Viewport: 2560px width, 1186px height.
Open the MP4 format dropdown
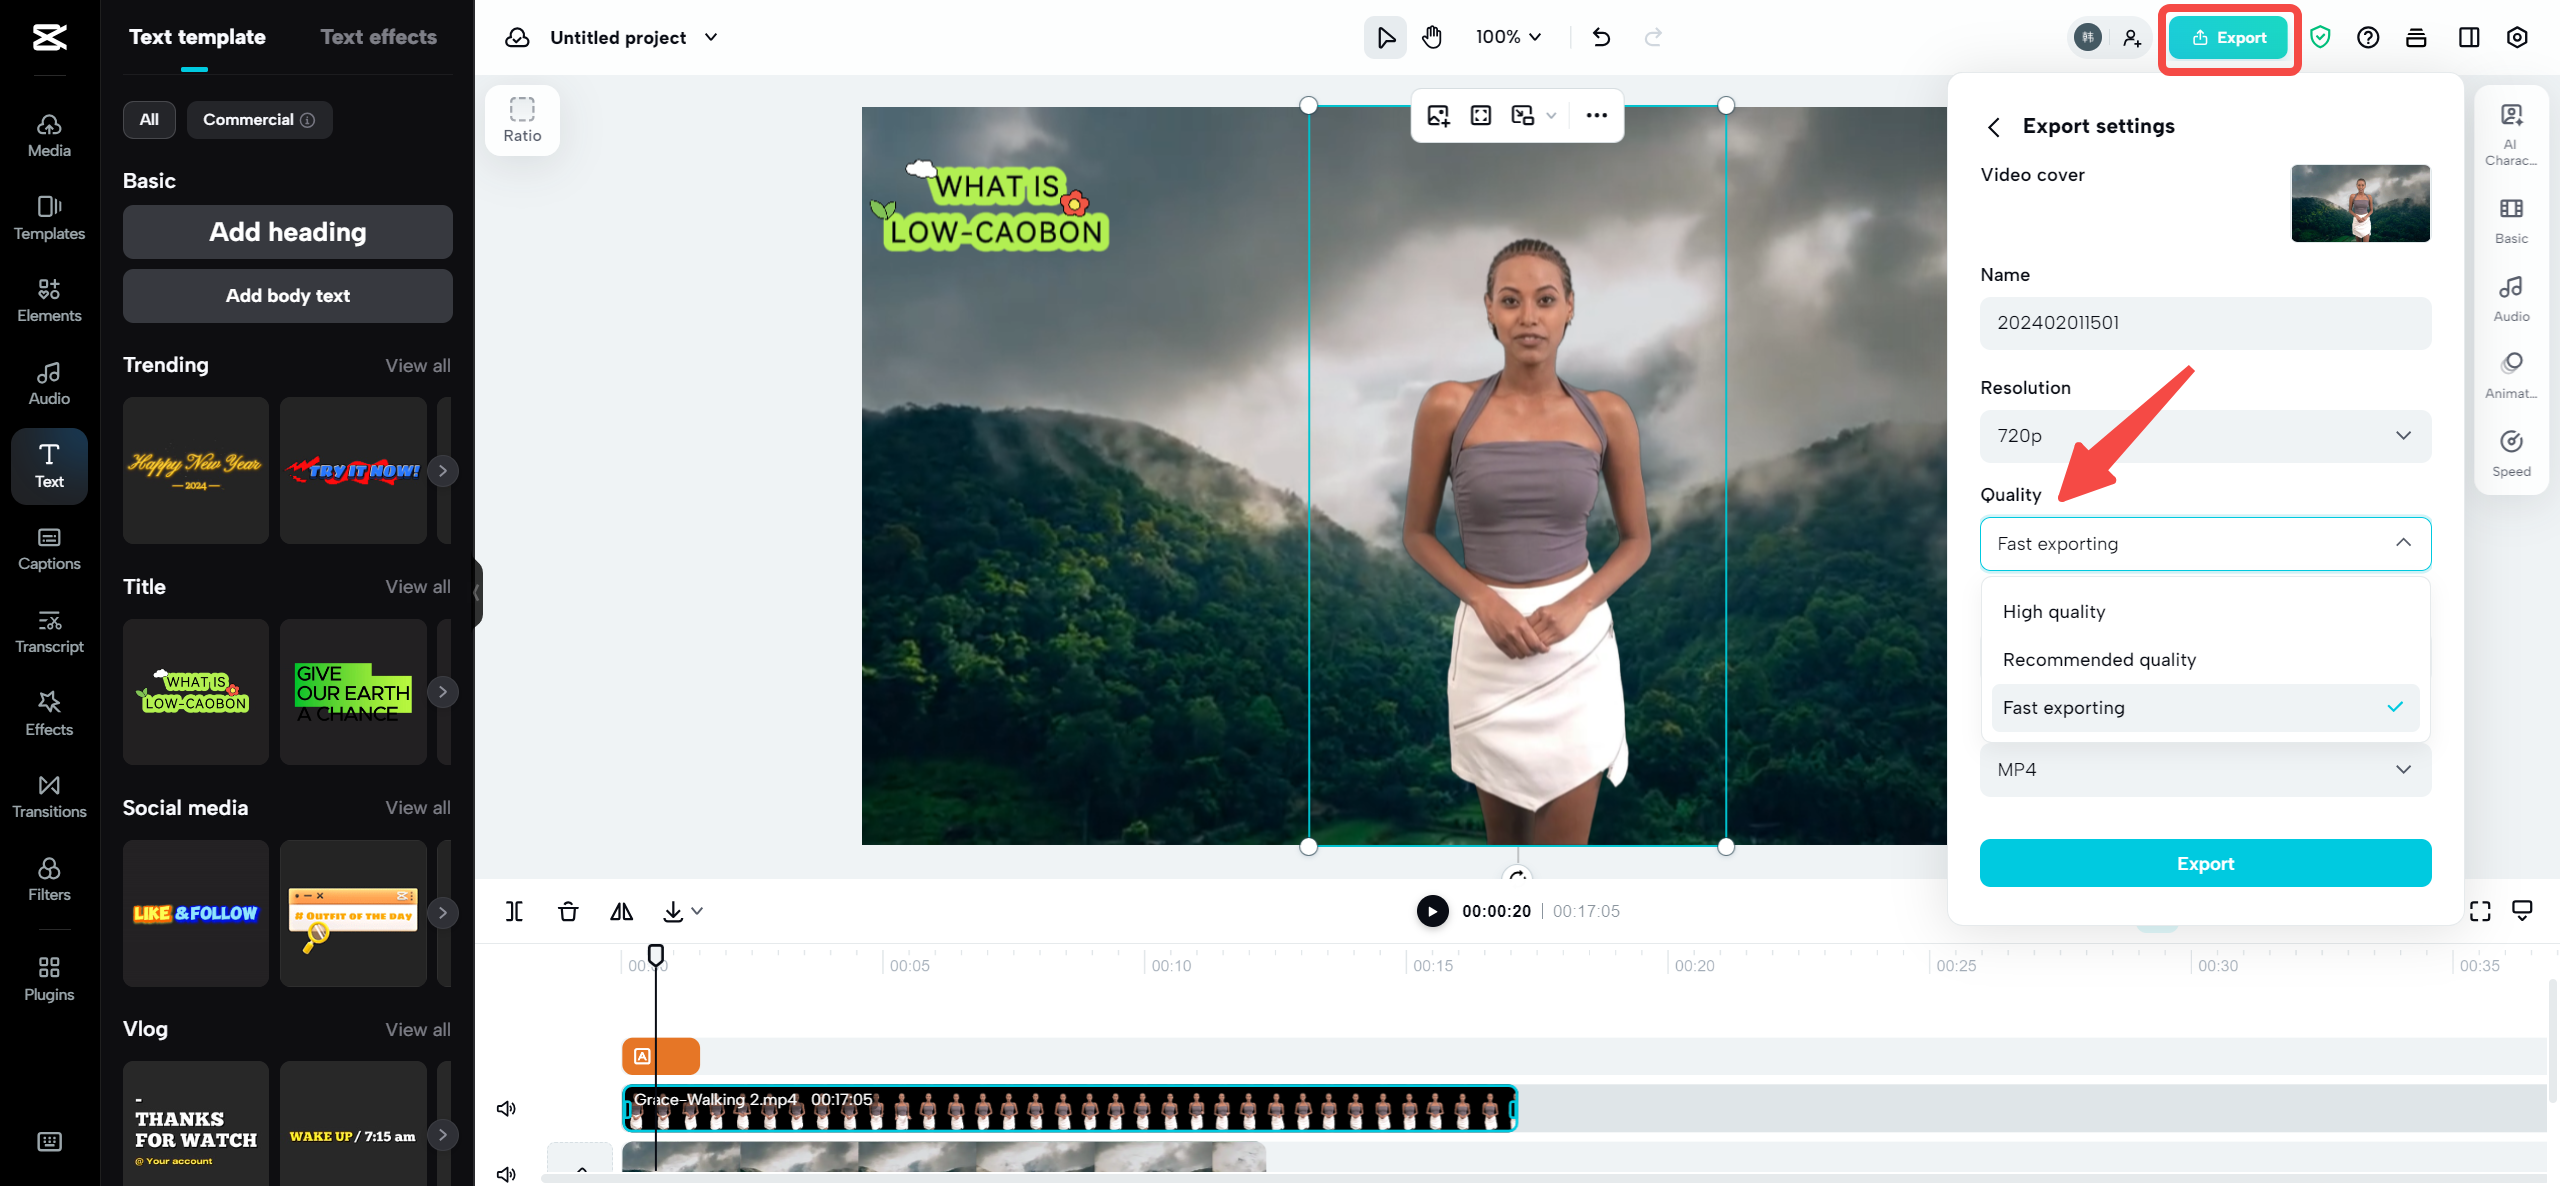click(2204, 769)
